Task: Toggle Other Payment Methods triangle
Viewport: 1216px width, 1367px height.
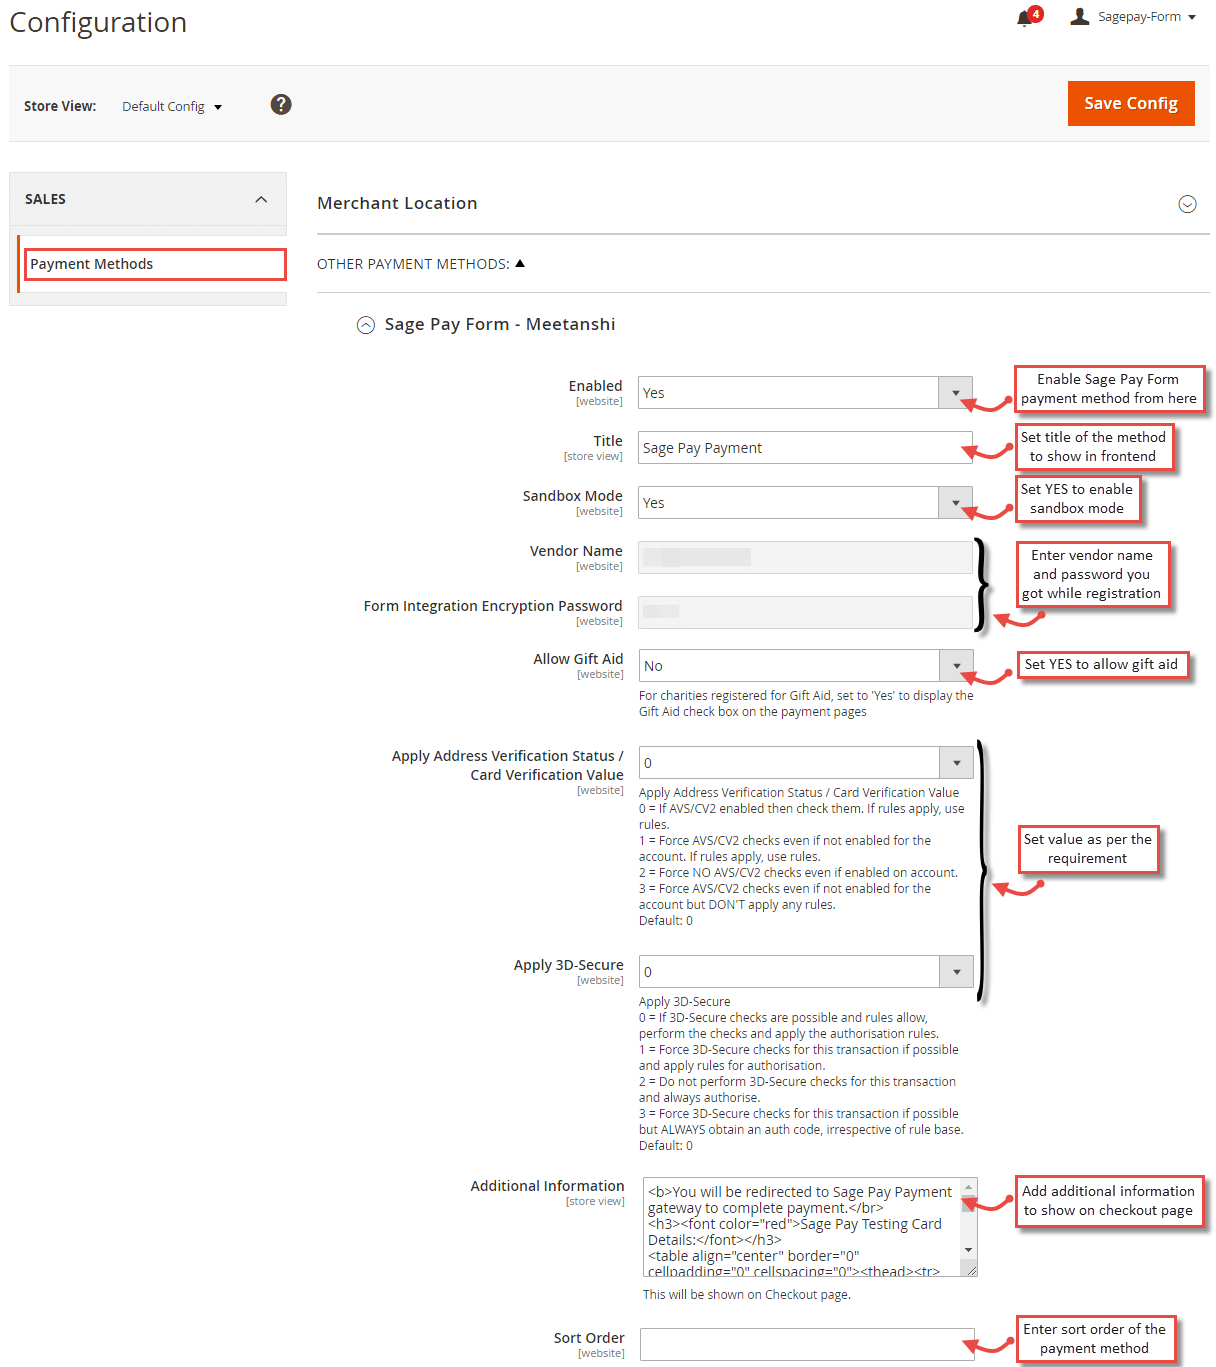Action: [520, 263]
